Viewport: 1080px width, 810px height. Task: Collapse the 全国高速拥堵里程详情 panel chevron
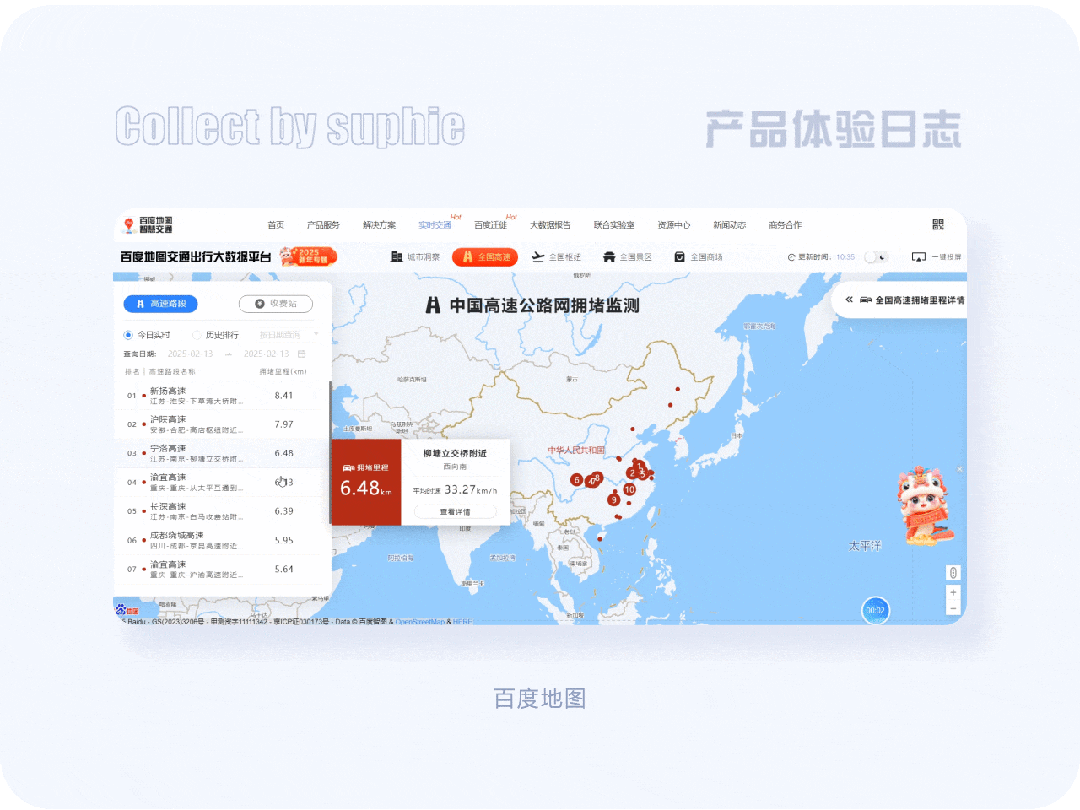(851, 301)
